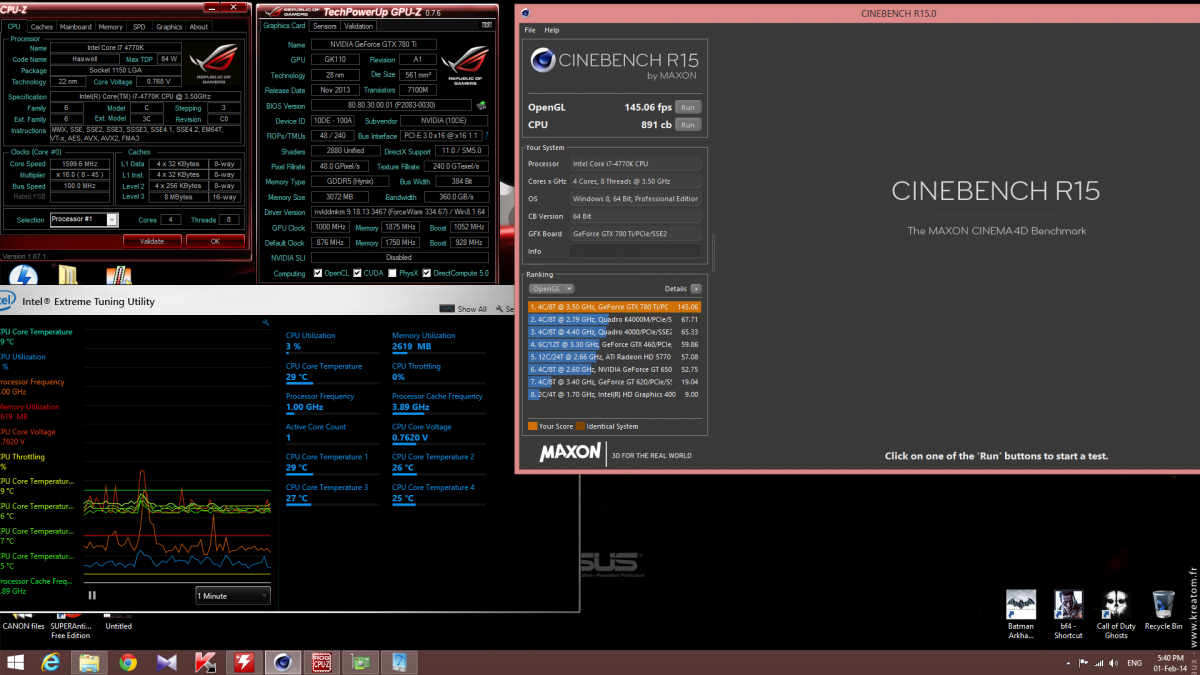Viewport: 1200px width, 675px height.
Task: Switch to the Validation tab in GPU-Z
Action: coord(358,26)
